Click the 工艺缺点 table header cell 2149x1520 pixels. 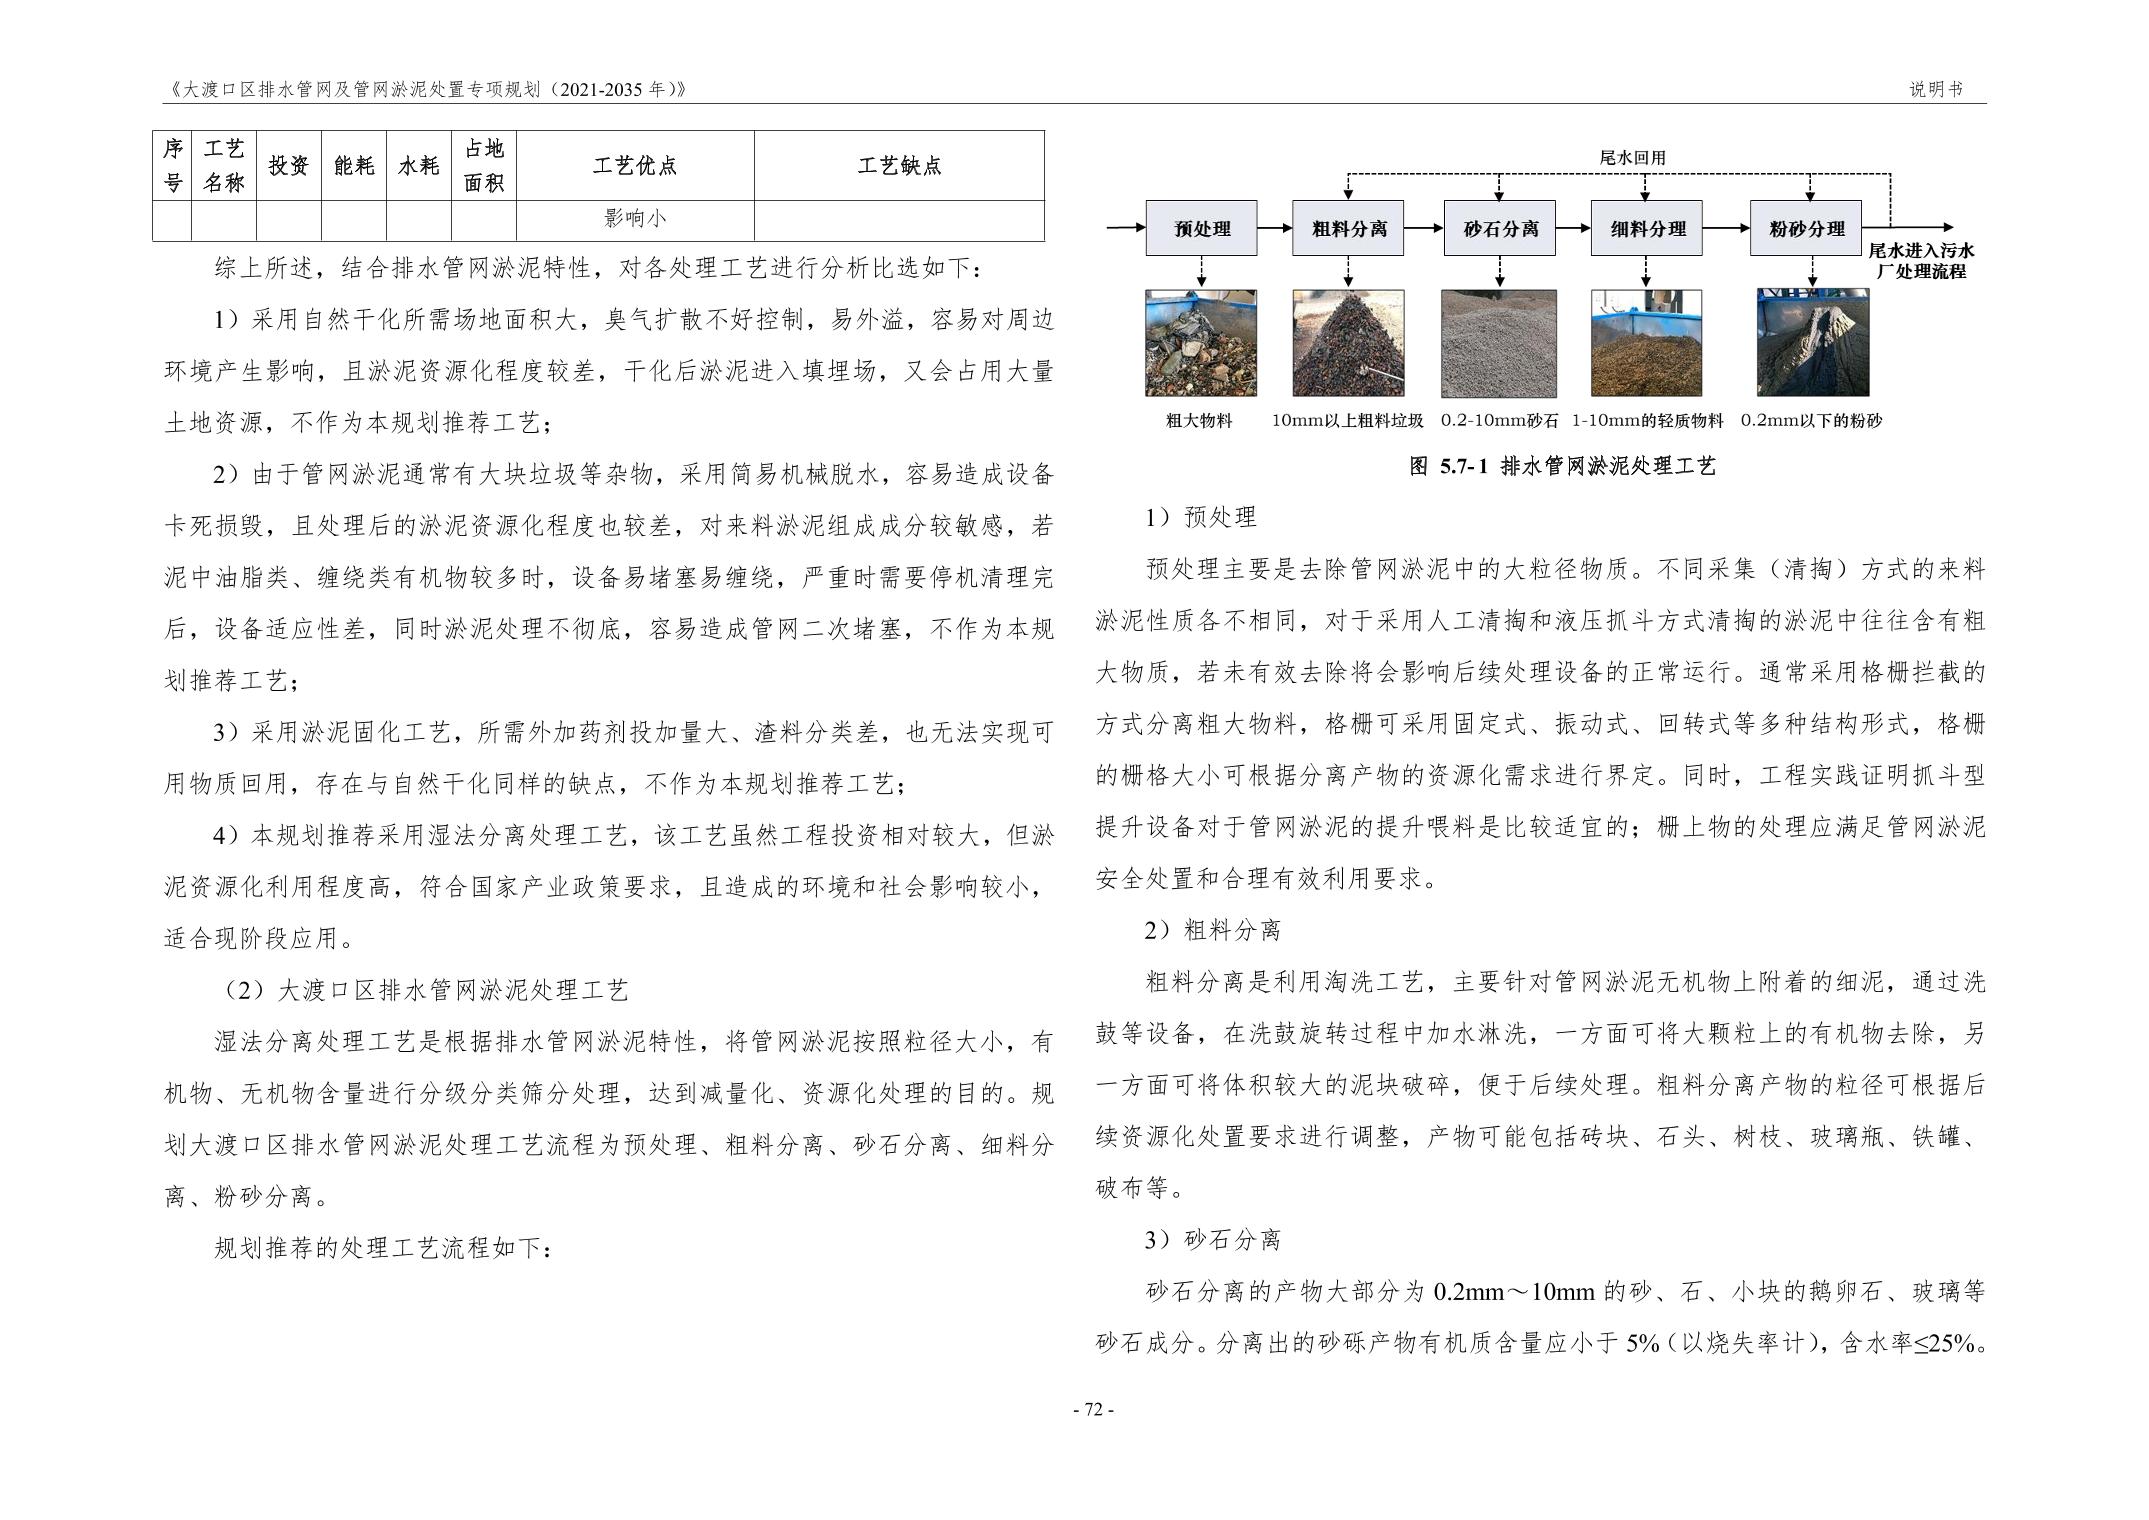(x=898, y=166)
